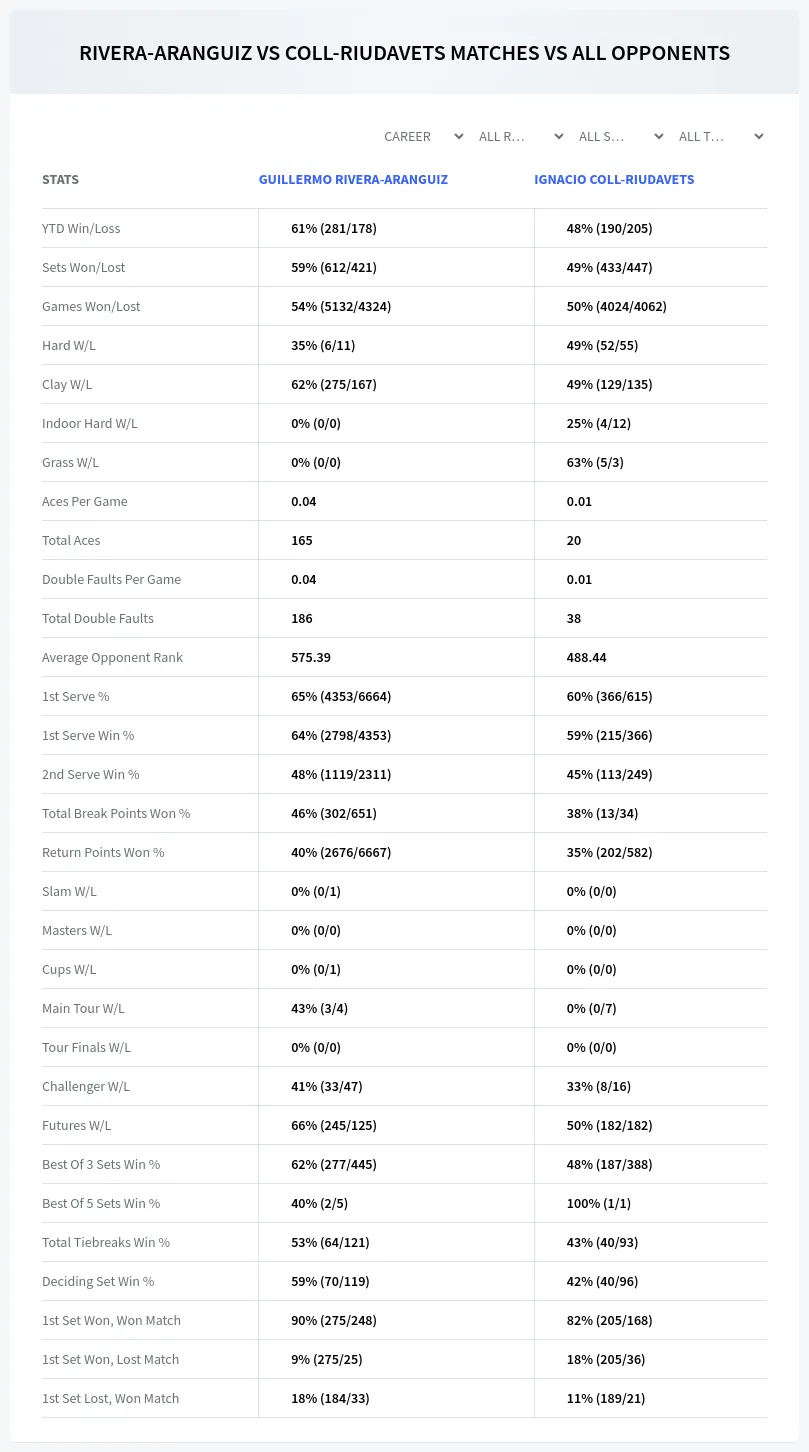Select the Deciding Set Win % label
The width and height of the screenshot is (809, 1452).
[98, 1281]
